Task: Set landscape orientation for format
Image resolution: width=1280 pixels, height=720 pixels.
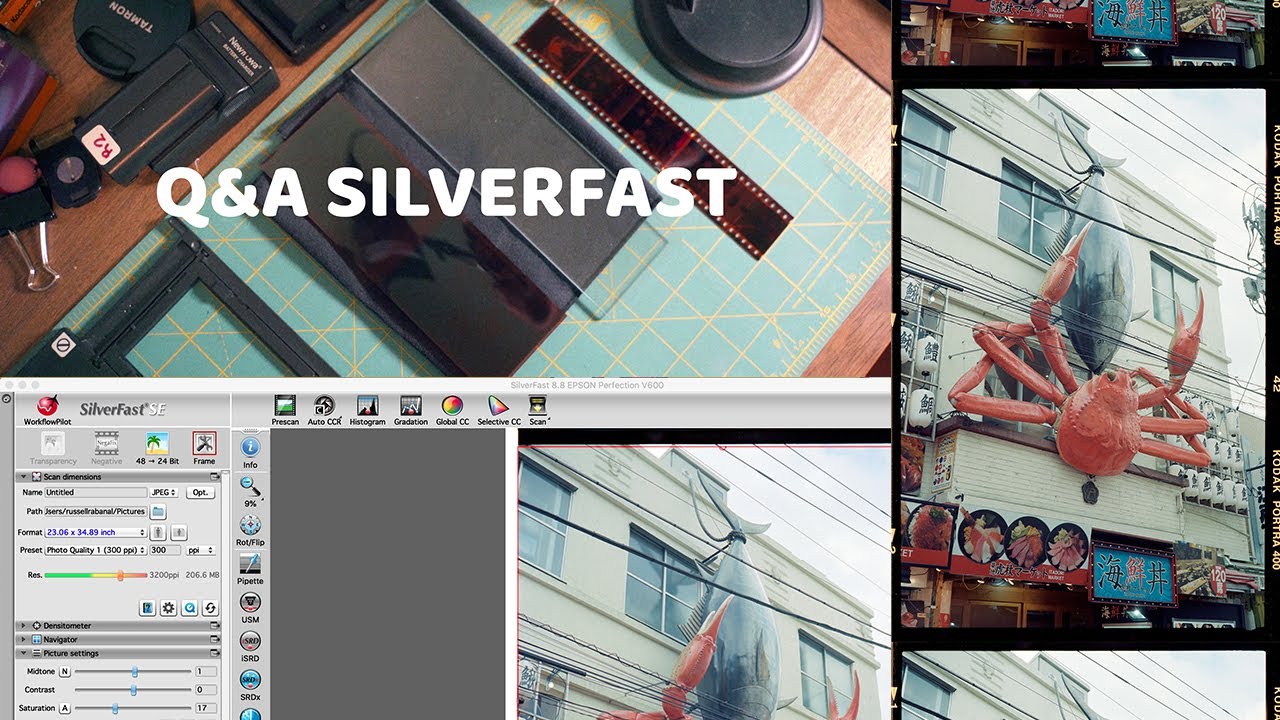Action: coord(179,532)
